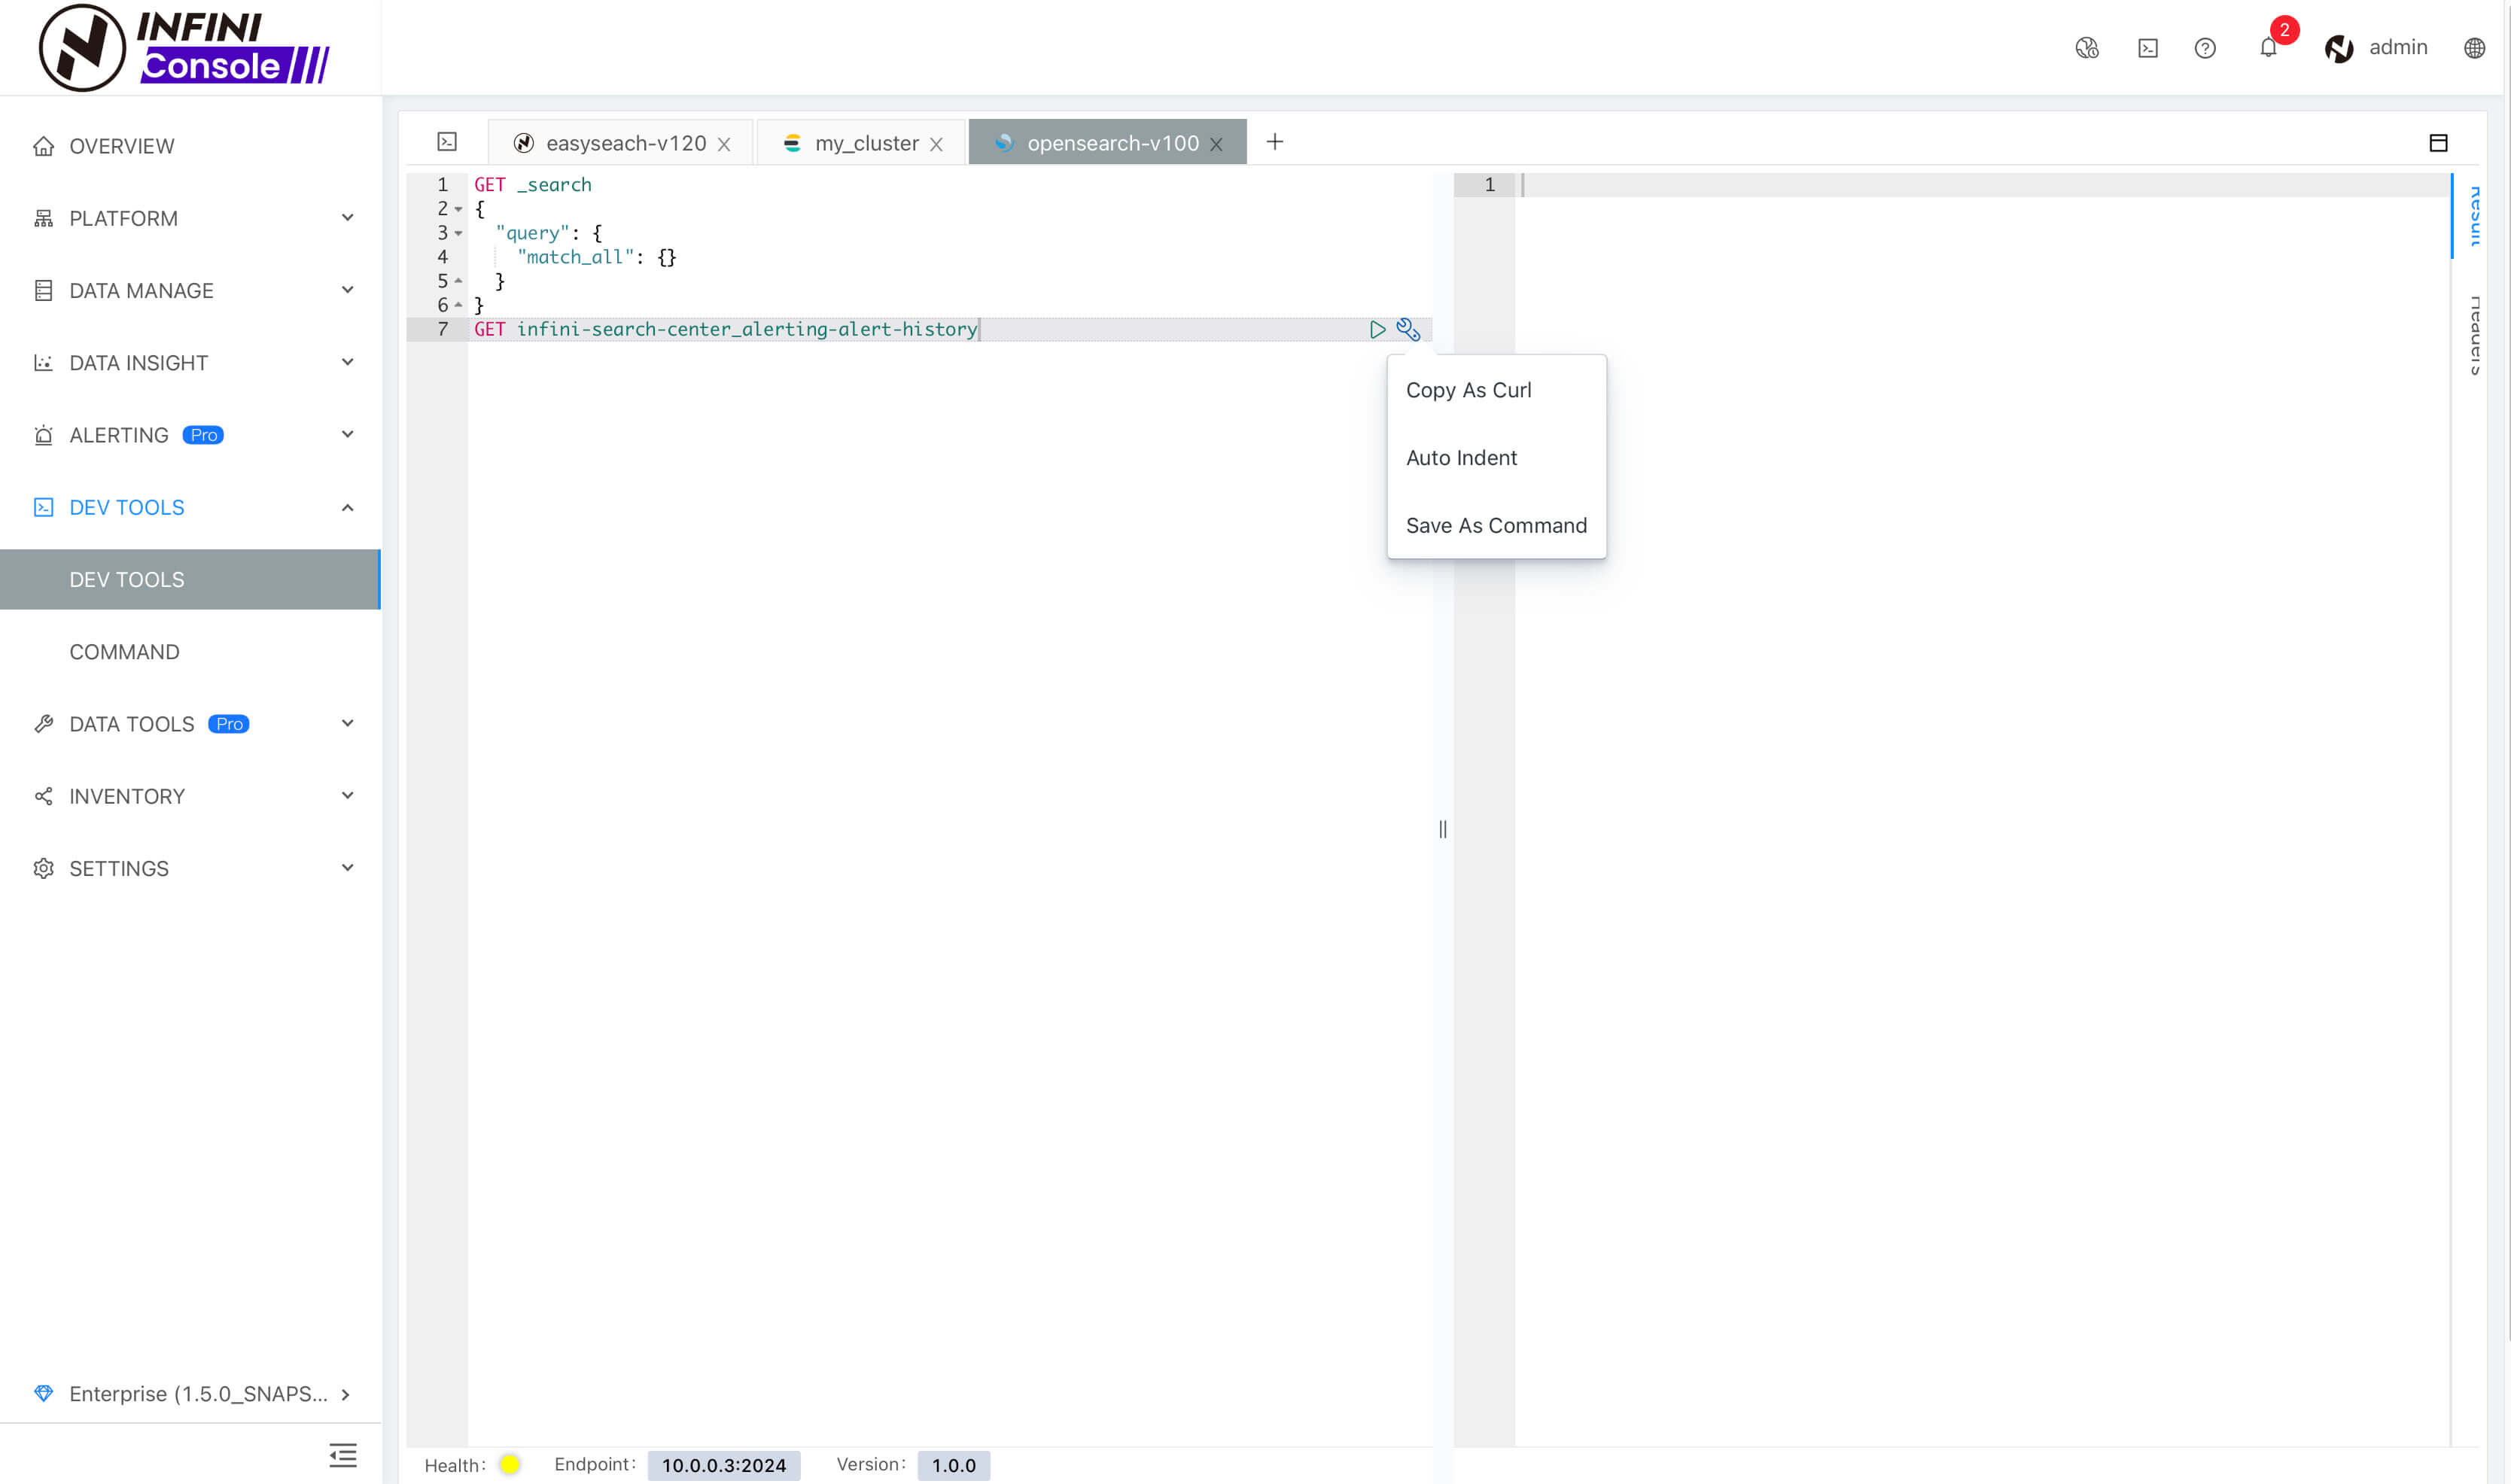
Task: Click the DATA TOOLS Pro badge
Action: pyautogui.click(x=228, y=724)
